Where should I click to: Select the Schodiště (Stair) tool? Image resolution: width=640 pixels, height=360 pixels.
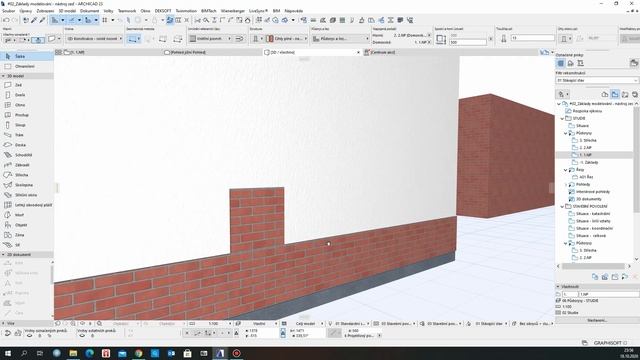27,155
